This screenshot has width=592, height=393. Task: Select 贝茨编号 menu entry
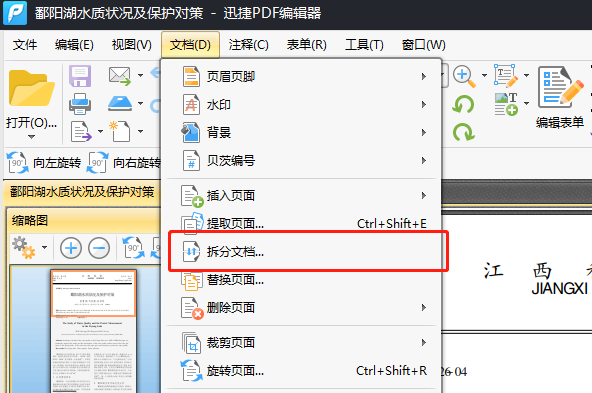tap(301, 160)
